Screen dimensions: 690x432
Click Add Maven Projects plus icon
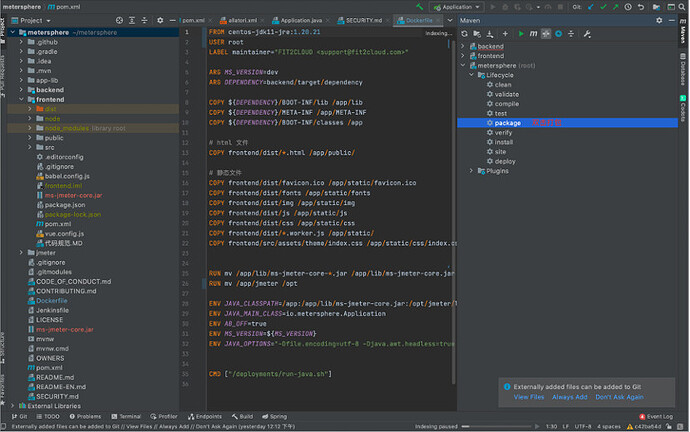coord(505,34)
